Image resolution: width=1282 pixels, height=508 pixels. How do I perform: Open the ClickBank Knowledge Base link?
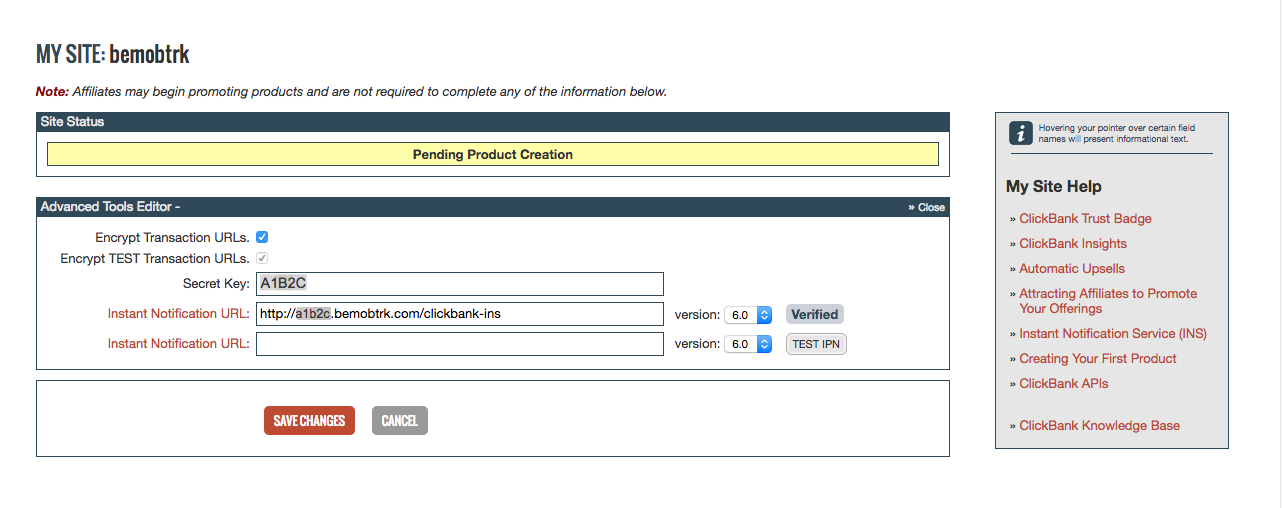pyautogui.click(x=1100, y=425)
